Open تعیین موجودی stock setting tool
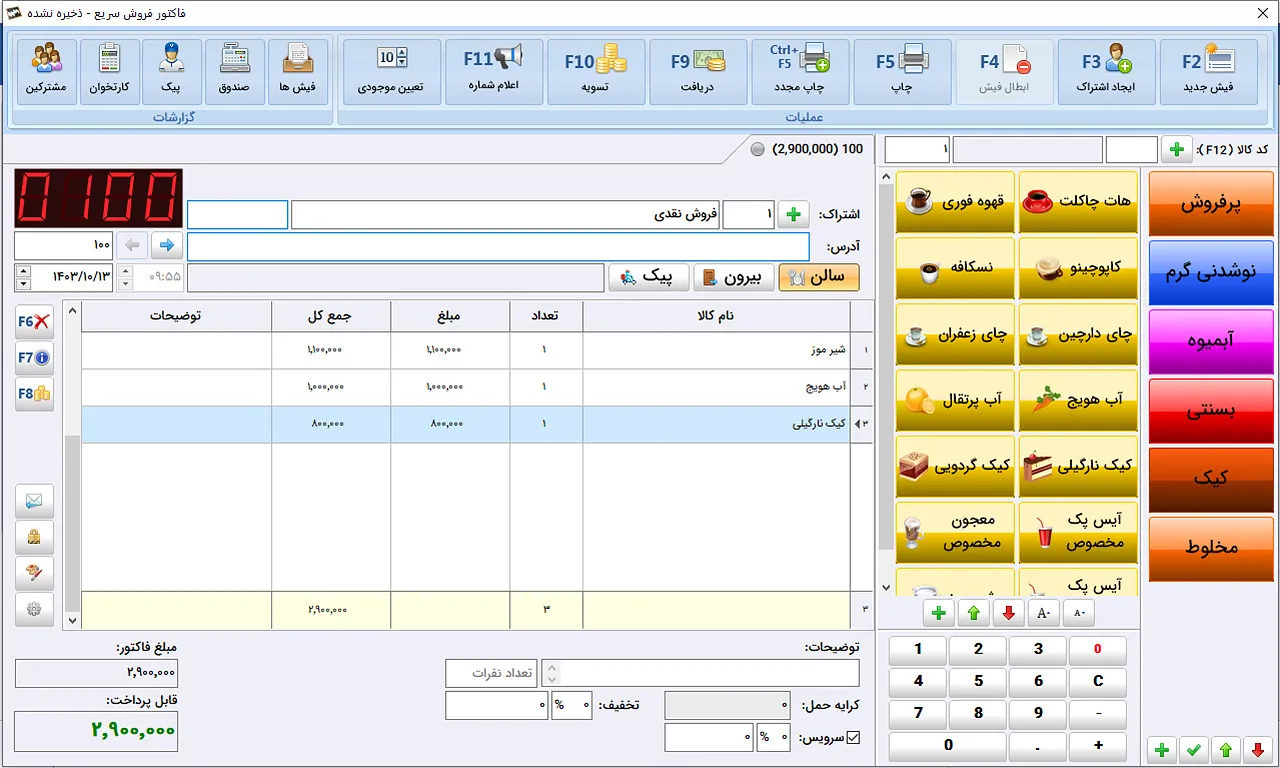 [x=391, y=72]
